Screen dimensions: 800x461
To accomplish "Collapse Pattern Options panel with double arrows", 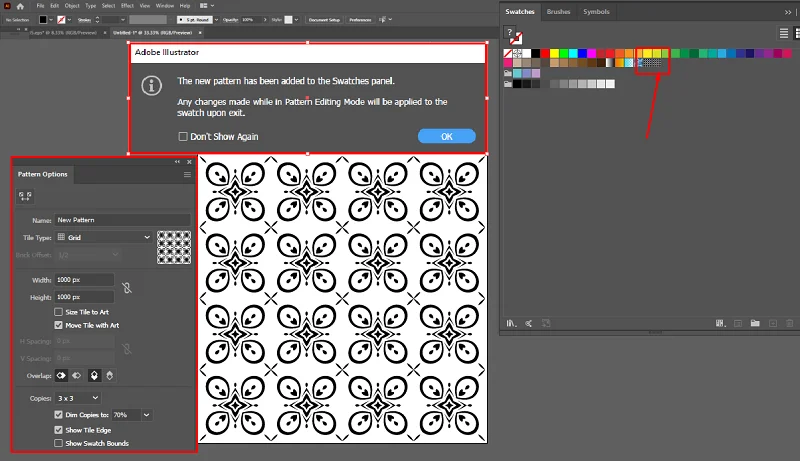I will coord(177,162).
